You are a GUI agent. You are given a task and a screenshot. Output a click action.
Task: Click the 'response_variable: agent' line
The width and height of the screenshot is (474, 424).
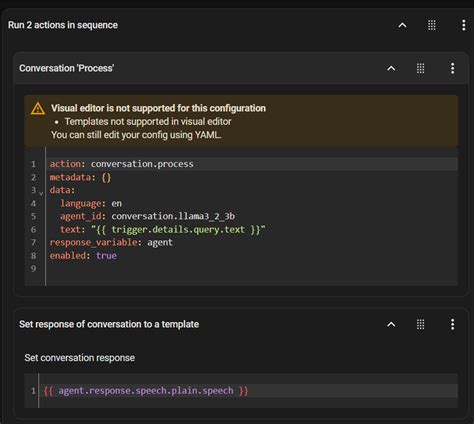[x=252, y=242]
